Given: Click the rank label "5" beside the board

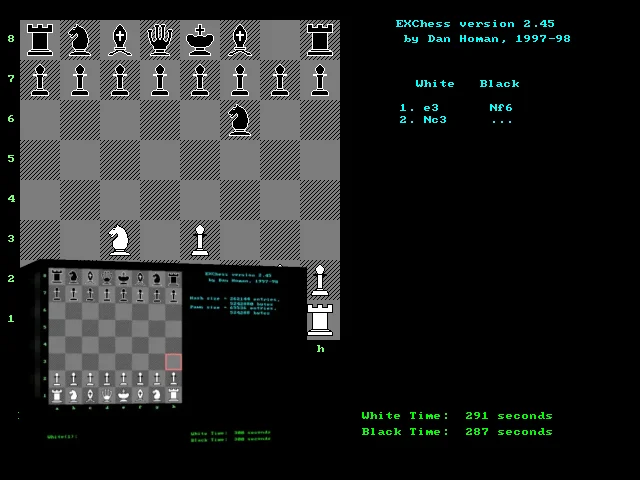Looking at the screenshot, I should click(11, 158).
